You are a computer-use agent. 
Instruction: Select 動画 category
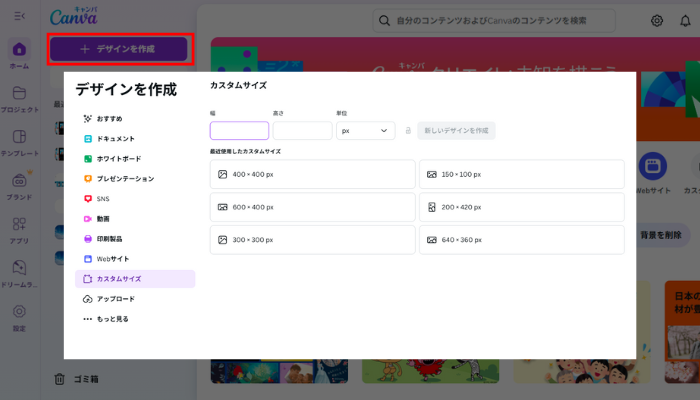(x=135, y=219)
